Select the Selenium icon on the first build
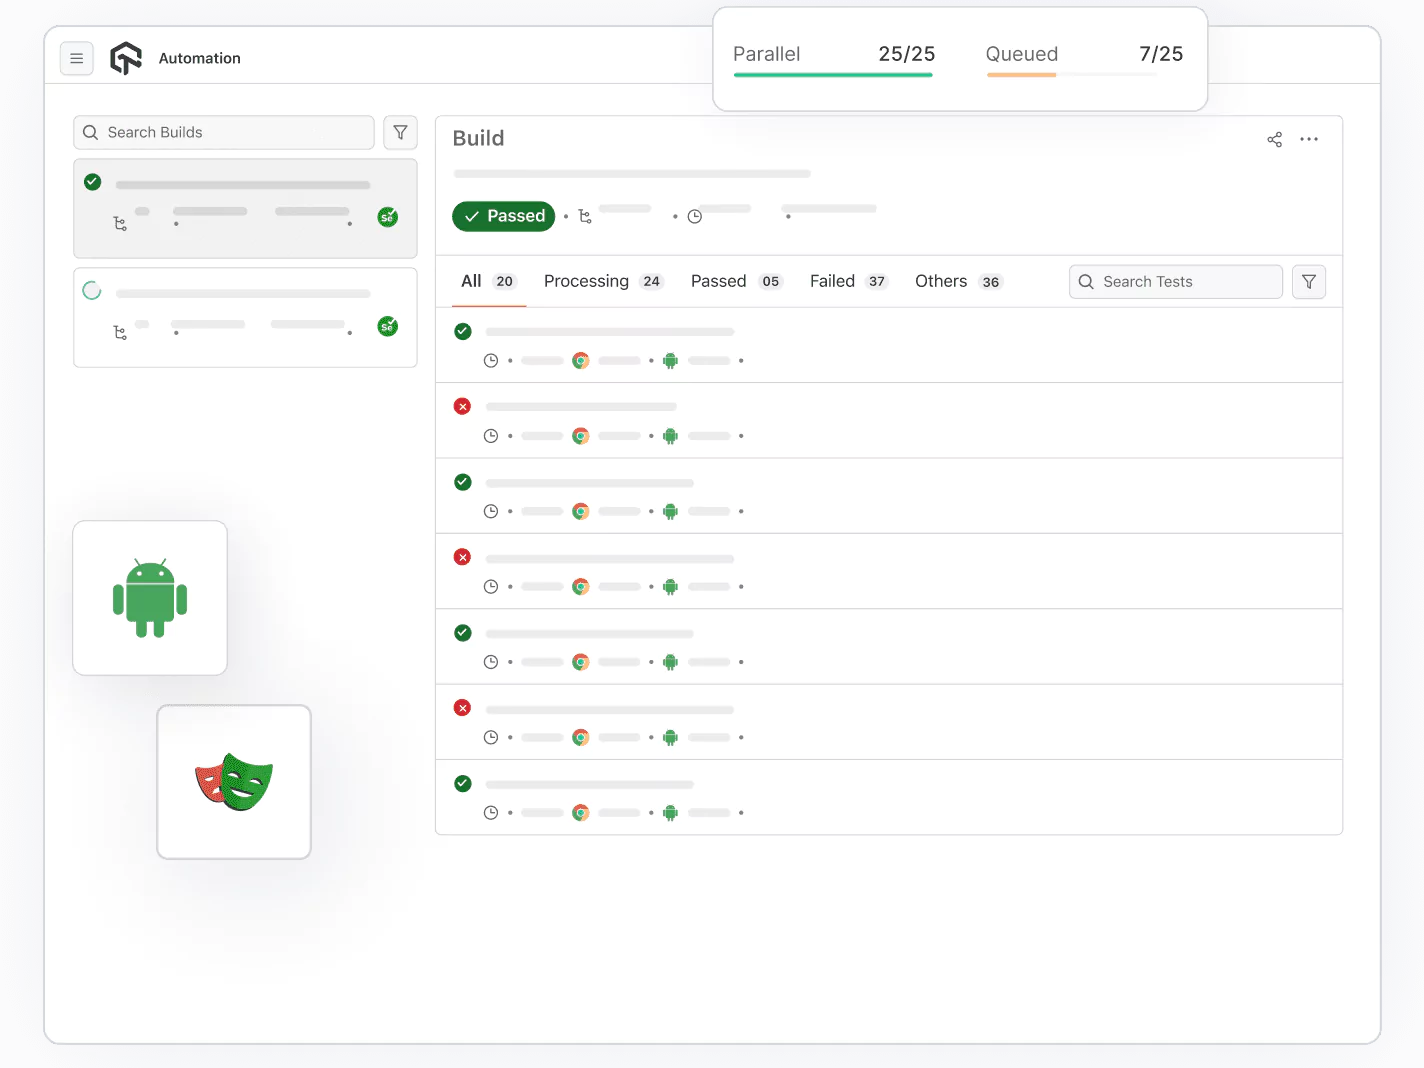This screenshot has height=1068, width=1424. [x=388, y=217]
